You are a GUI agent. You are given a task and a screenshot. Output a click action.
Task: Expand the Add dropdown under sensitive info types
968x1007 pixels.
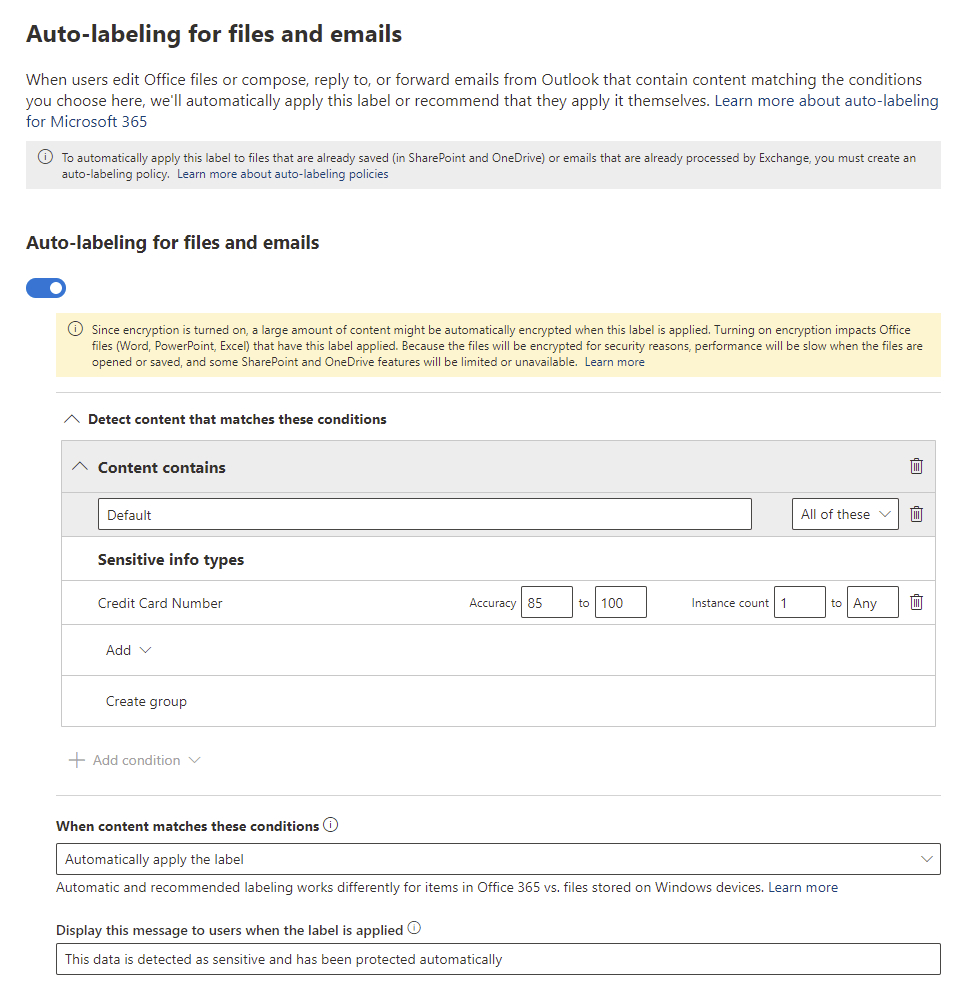pyautogui.click(x=129, y=650)
